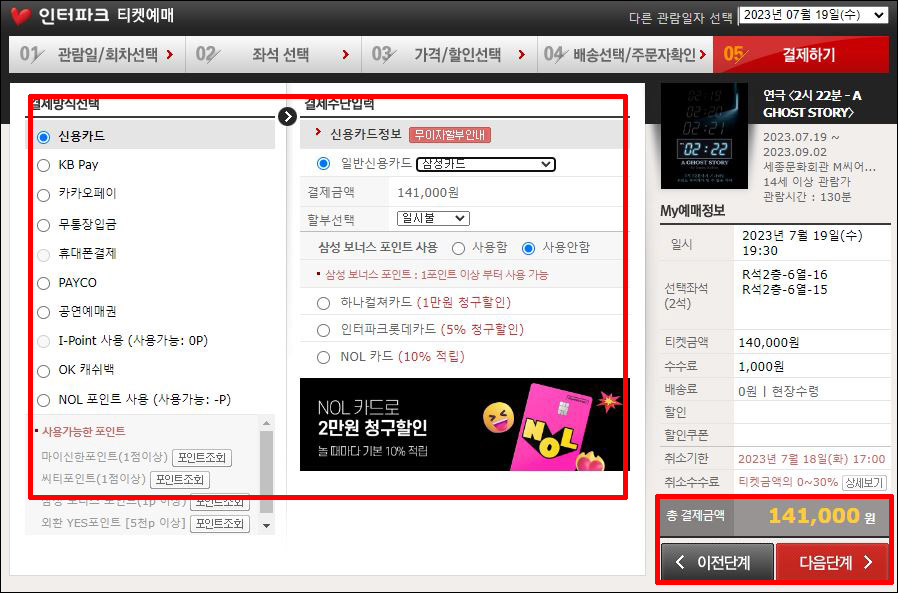
Task: Open the 할부선택 installment dropdown
Action: [433, 218]
